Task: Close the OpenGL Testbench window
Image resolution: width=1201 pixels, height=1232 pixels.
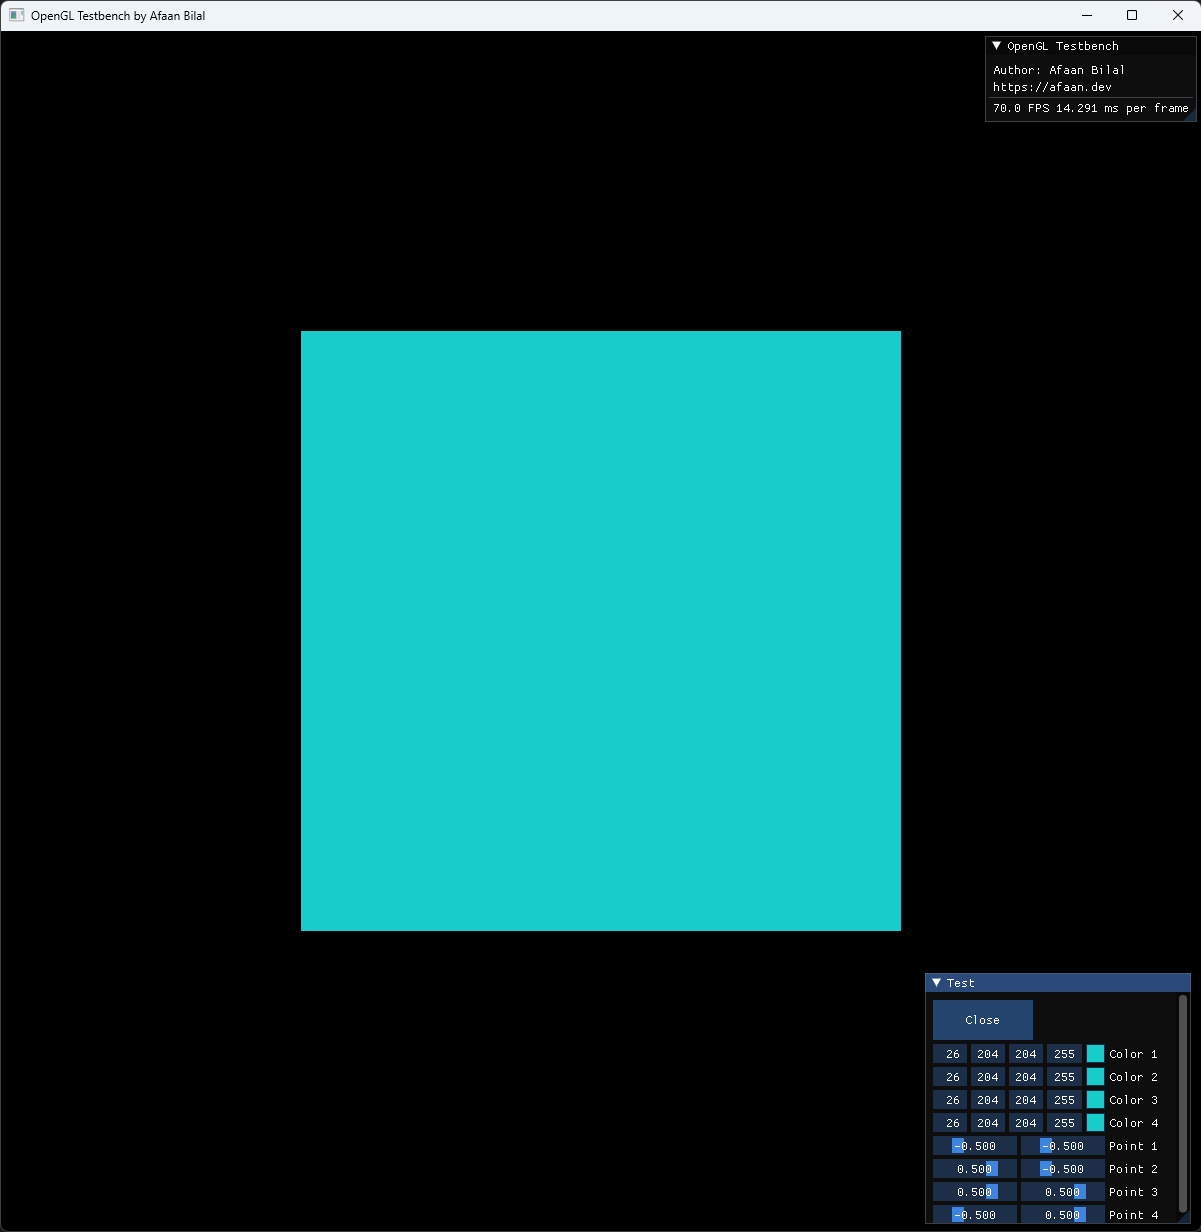Action: (1178, 15)
